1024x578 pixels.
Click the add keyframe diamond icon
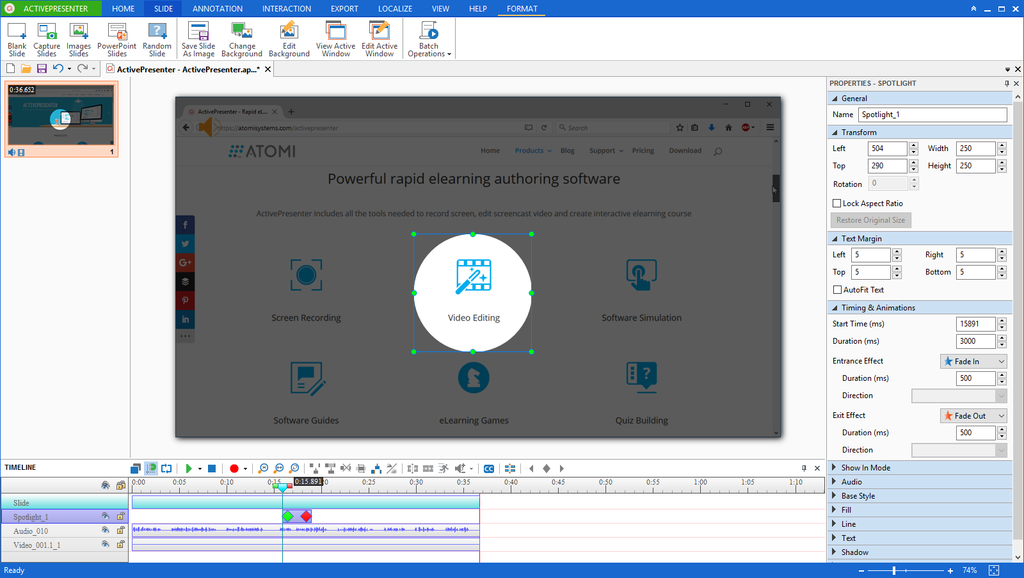pyautogui.click(x=547, y=468)
